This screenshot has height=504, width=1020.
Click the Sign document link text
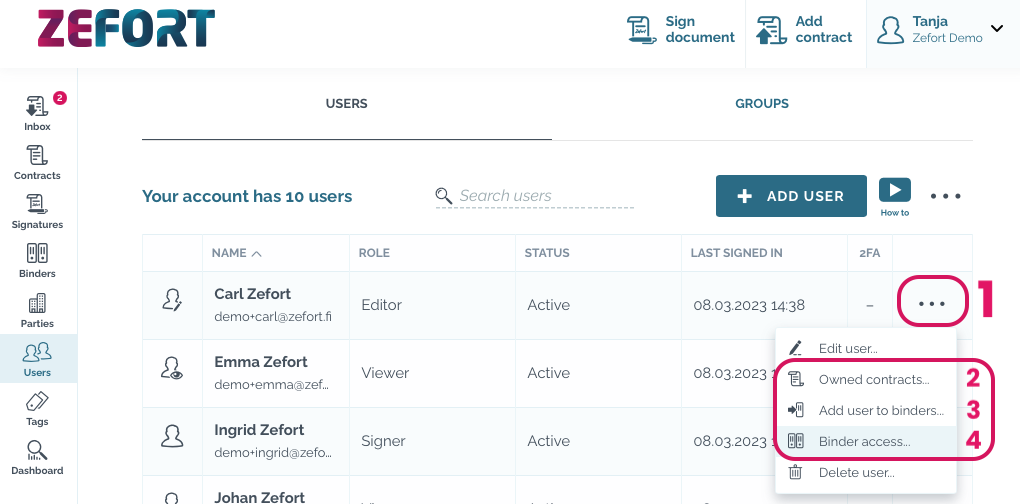tap(700, 29)
